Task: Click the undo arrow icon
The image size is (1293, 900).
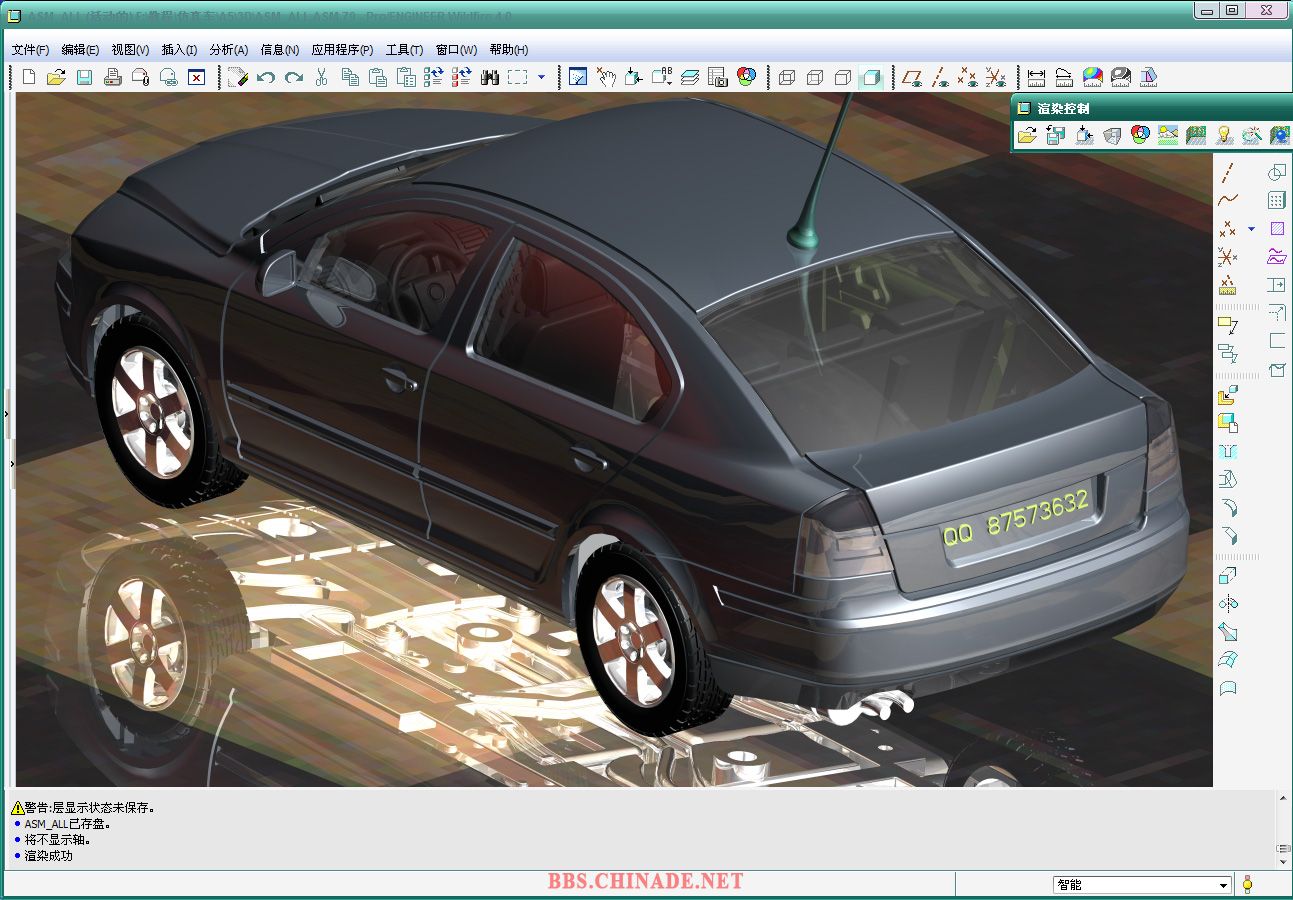Action: (x=266, y=77)
